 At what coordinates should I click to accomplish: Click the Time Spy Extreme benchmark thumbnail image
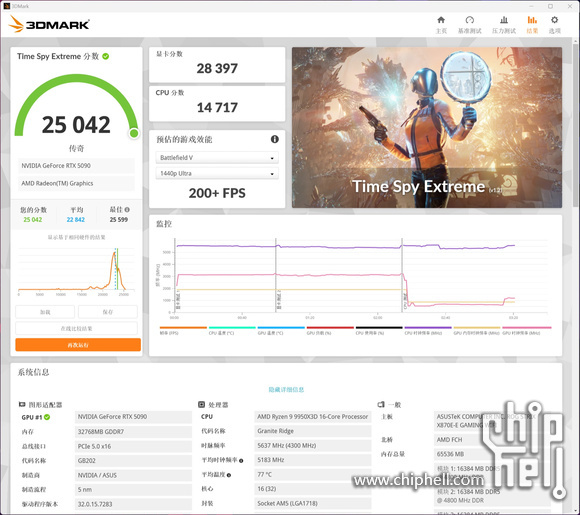tap(427, 127)
